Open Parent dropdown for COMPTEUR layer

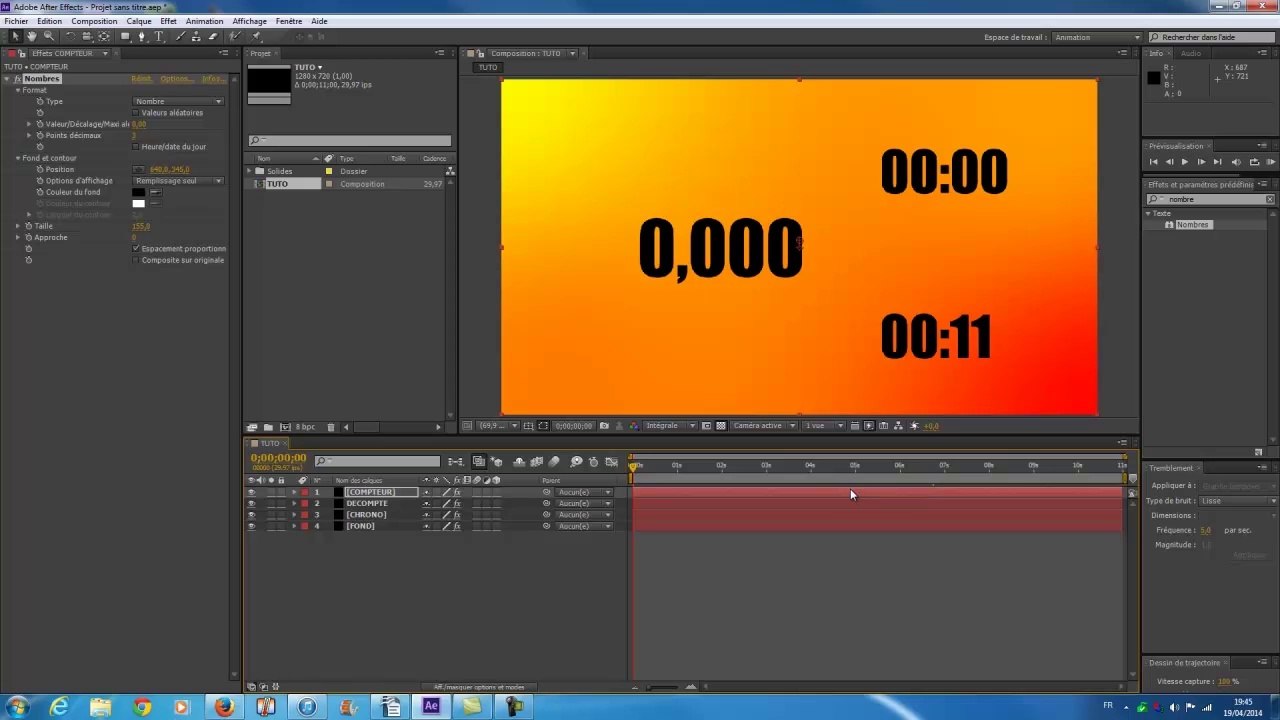tap(585, 492)
